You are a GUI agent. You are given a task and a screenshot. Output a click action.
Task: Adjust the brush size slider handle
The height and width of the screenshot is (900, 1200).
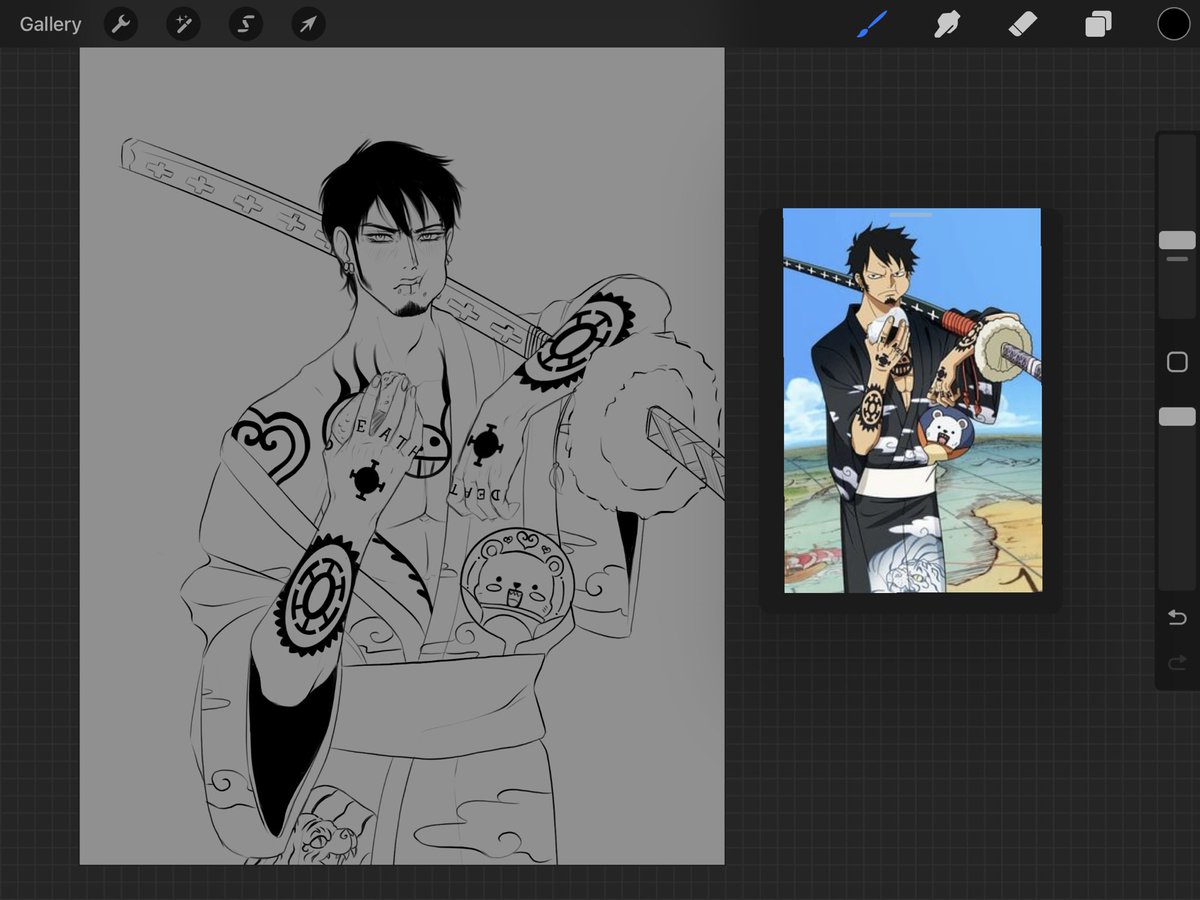click(x=1177, y=240)
